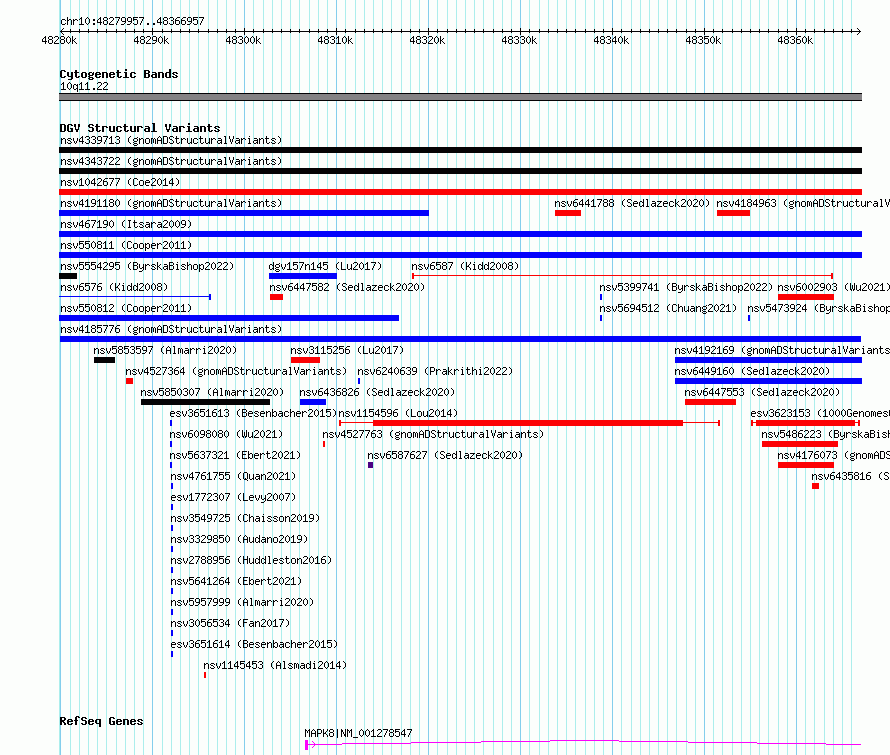This screenshot has height=755, width=890.
Task: Open the esv3623153 1000Genomes label
Action: tap(820, 413)
